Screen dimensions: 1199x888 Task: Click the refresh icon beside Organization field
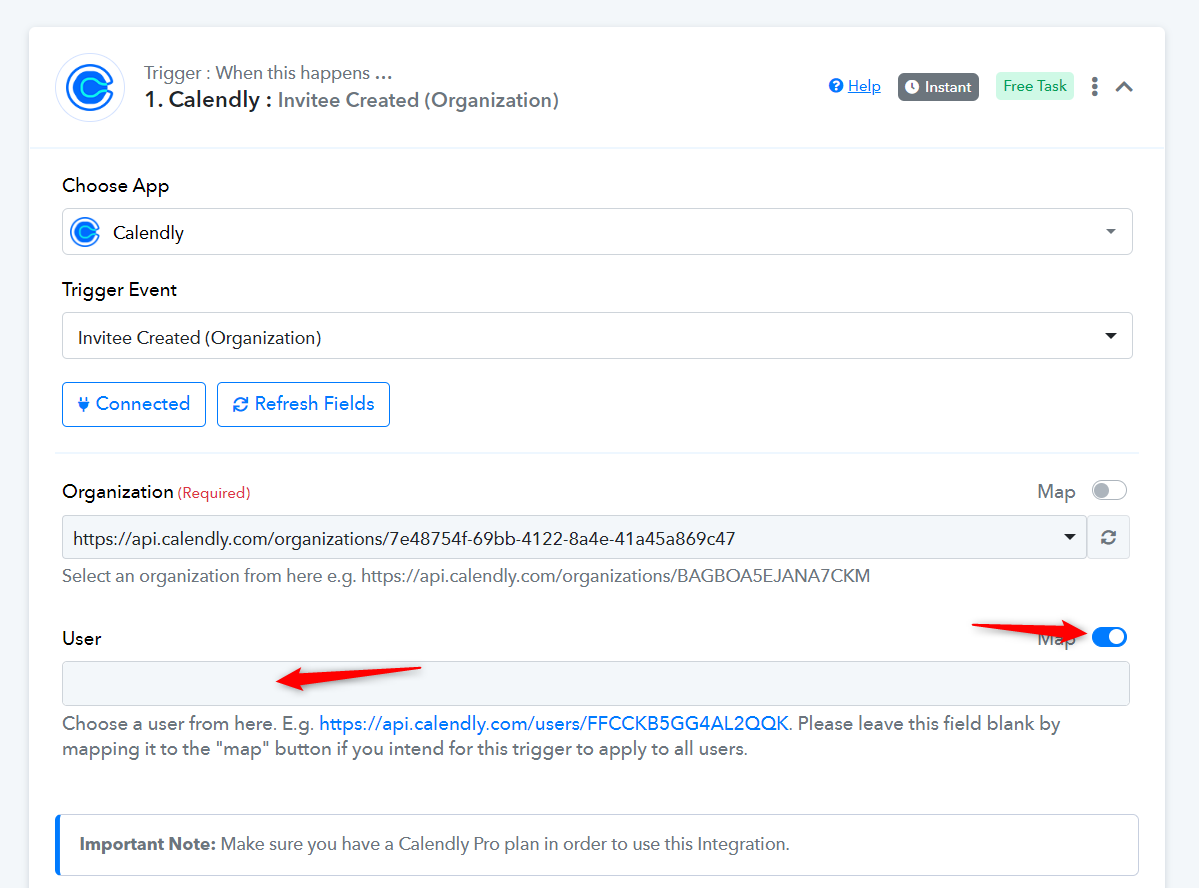[x=1108, y=538]
